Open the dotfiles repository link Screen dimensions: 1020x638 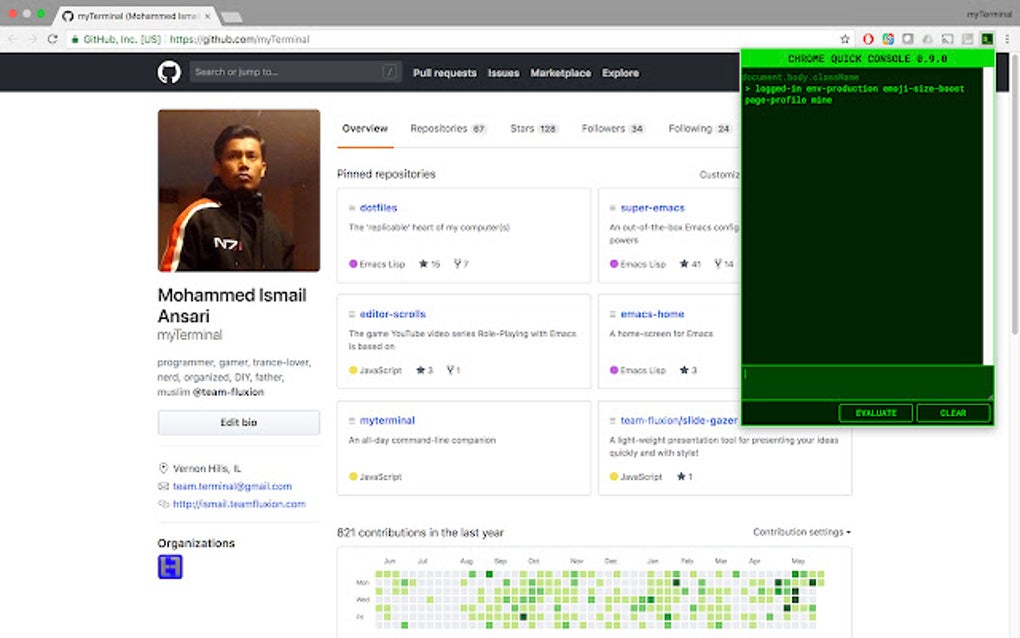379,208
